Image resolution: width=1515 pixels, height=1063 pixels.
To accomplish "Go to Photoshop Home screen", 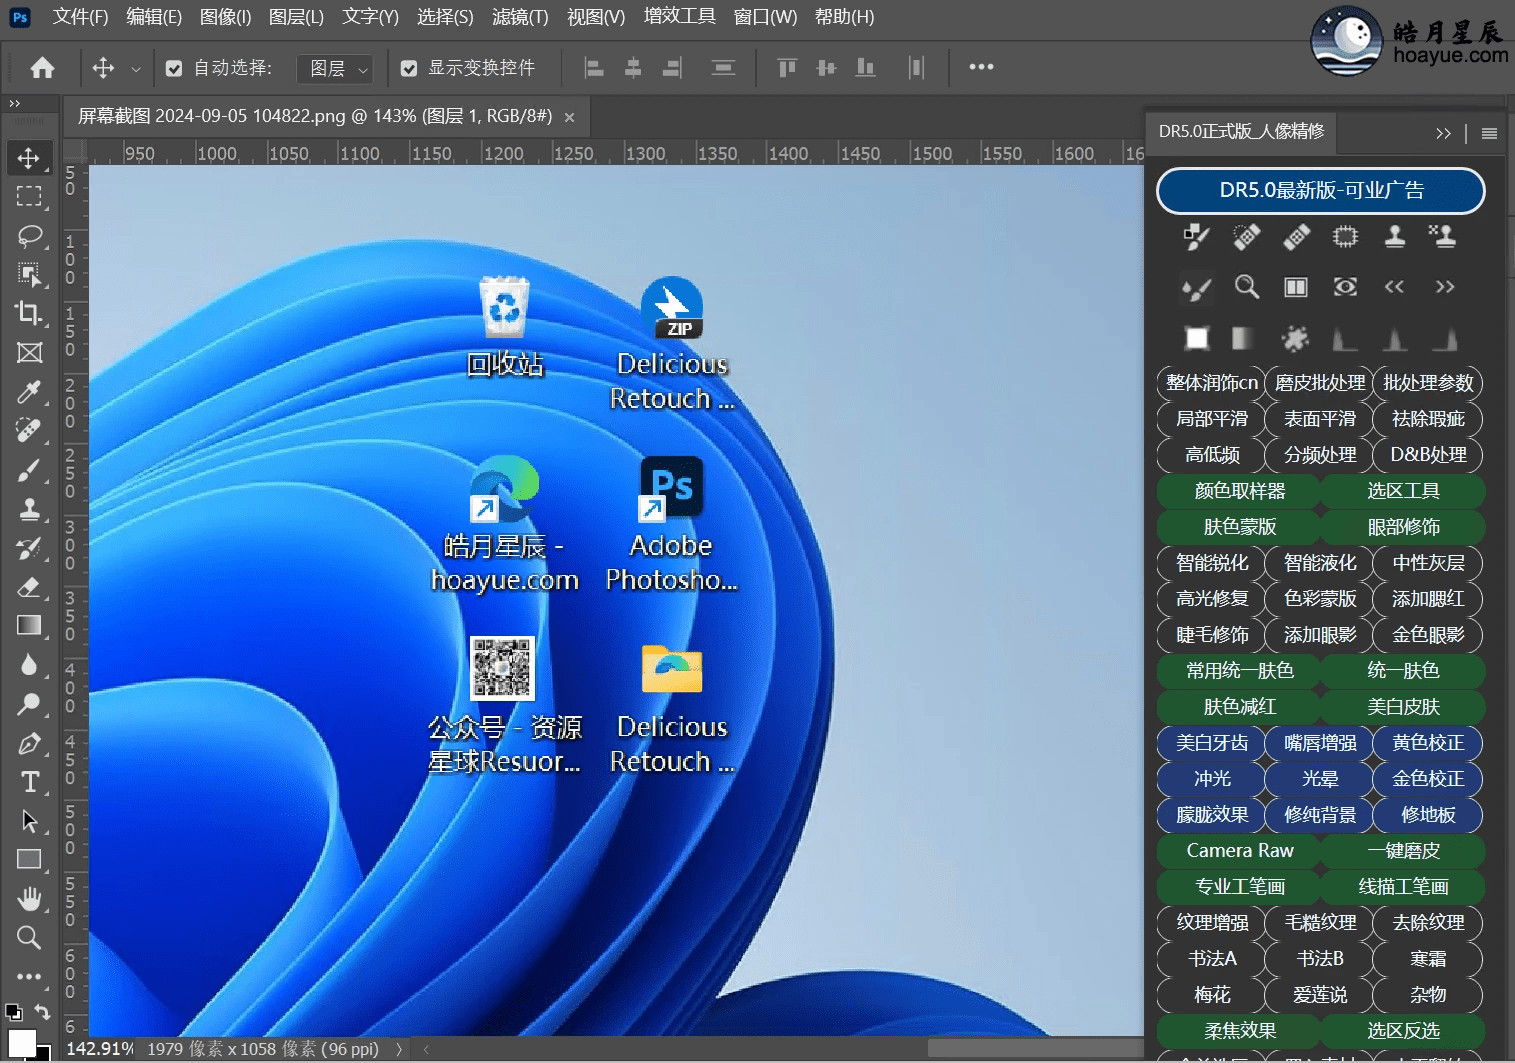I will click(42, 67).
